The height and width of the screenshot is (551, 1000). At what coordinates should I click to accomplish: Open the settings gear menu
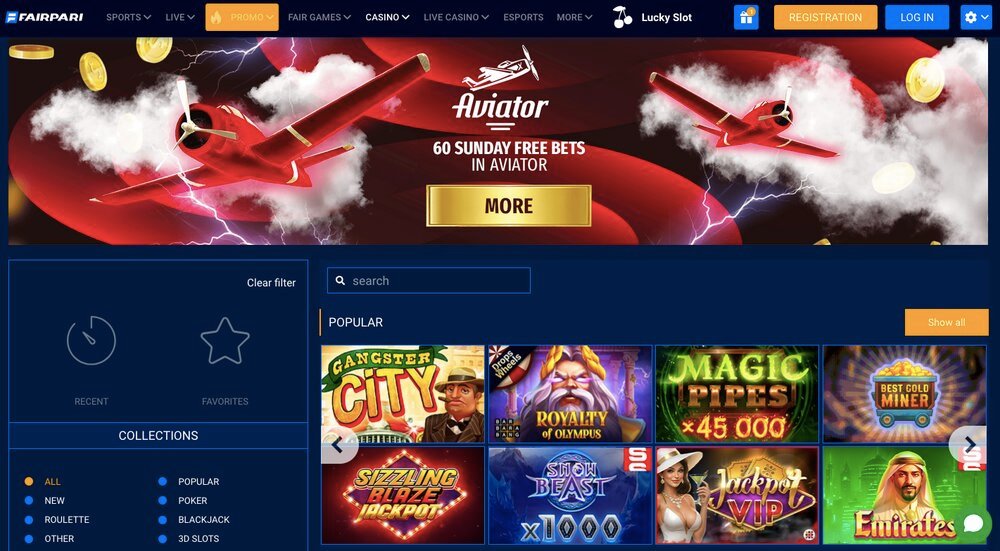point(976,17)
